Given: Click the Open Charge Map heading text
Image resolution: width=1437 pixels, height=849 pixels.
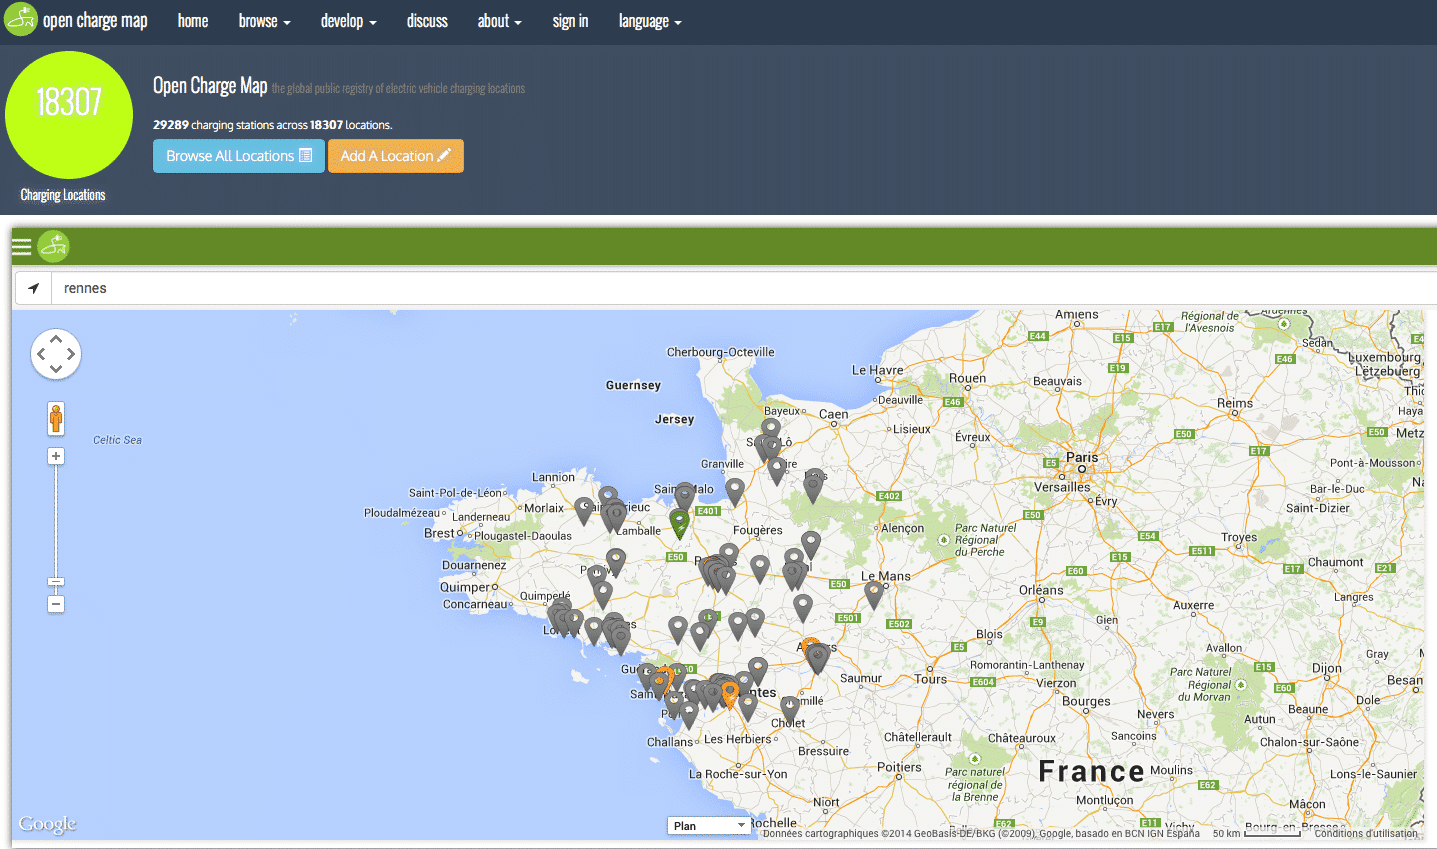Looking at the screenshot, I should (210, 86).
